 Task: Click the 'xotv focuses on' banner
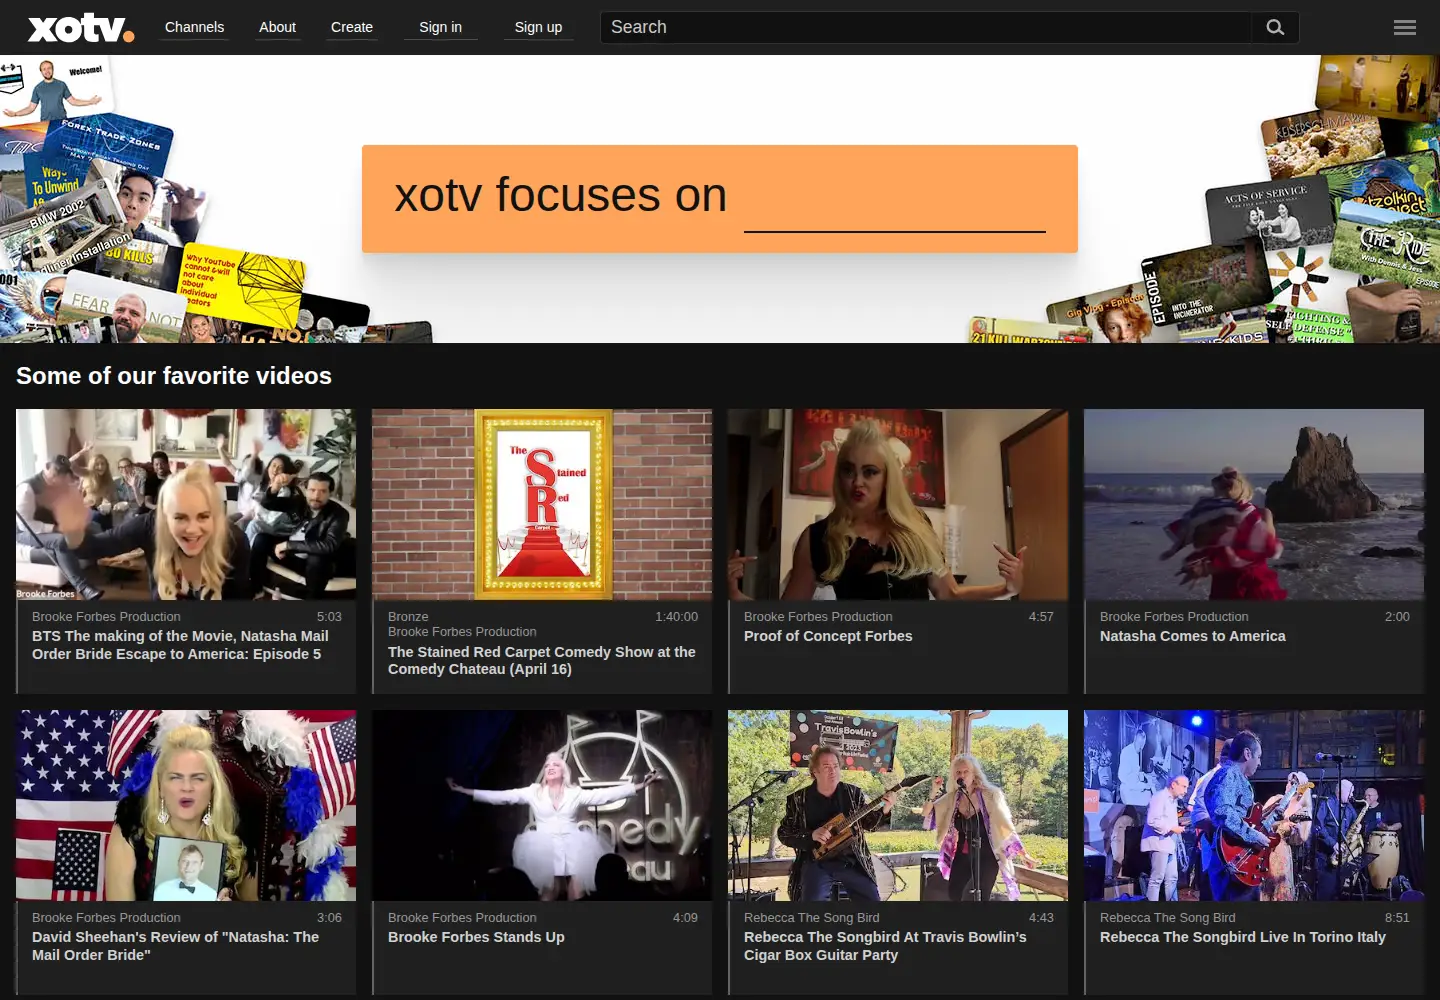pos(720,199)
